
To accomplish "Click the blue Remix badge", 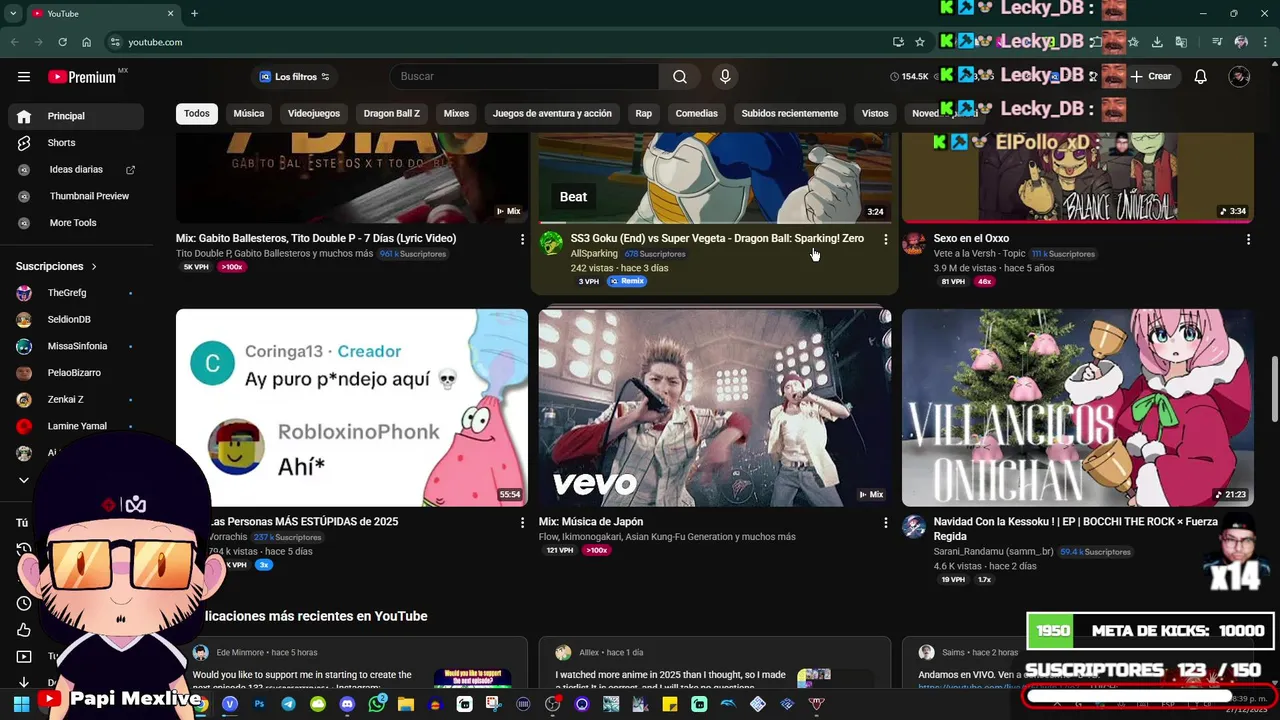I will pos(628,282).
